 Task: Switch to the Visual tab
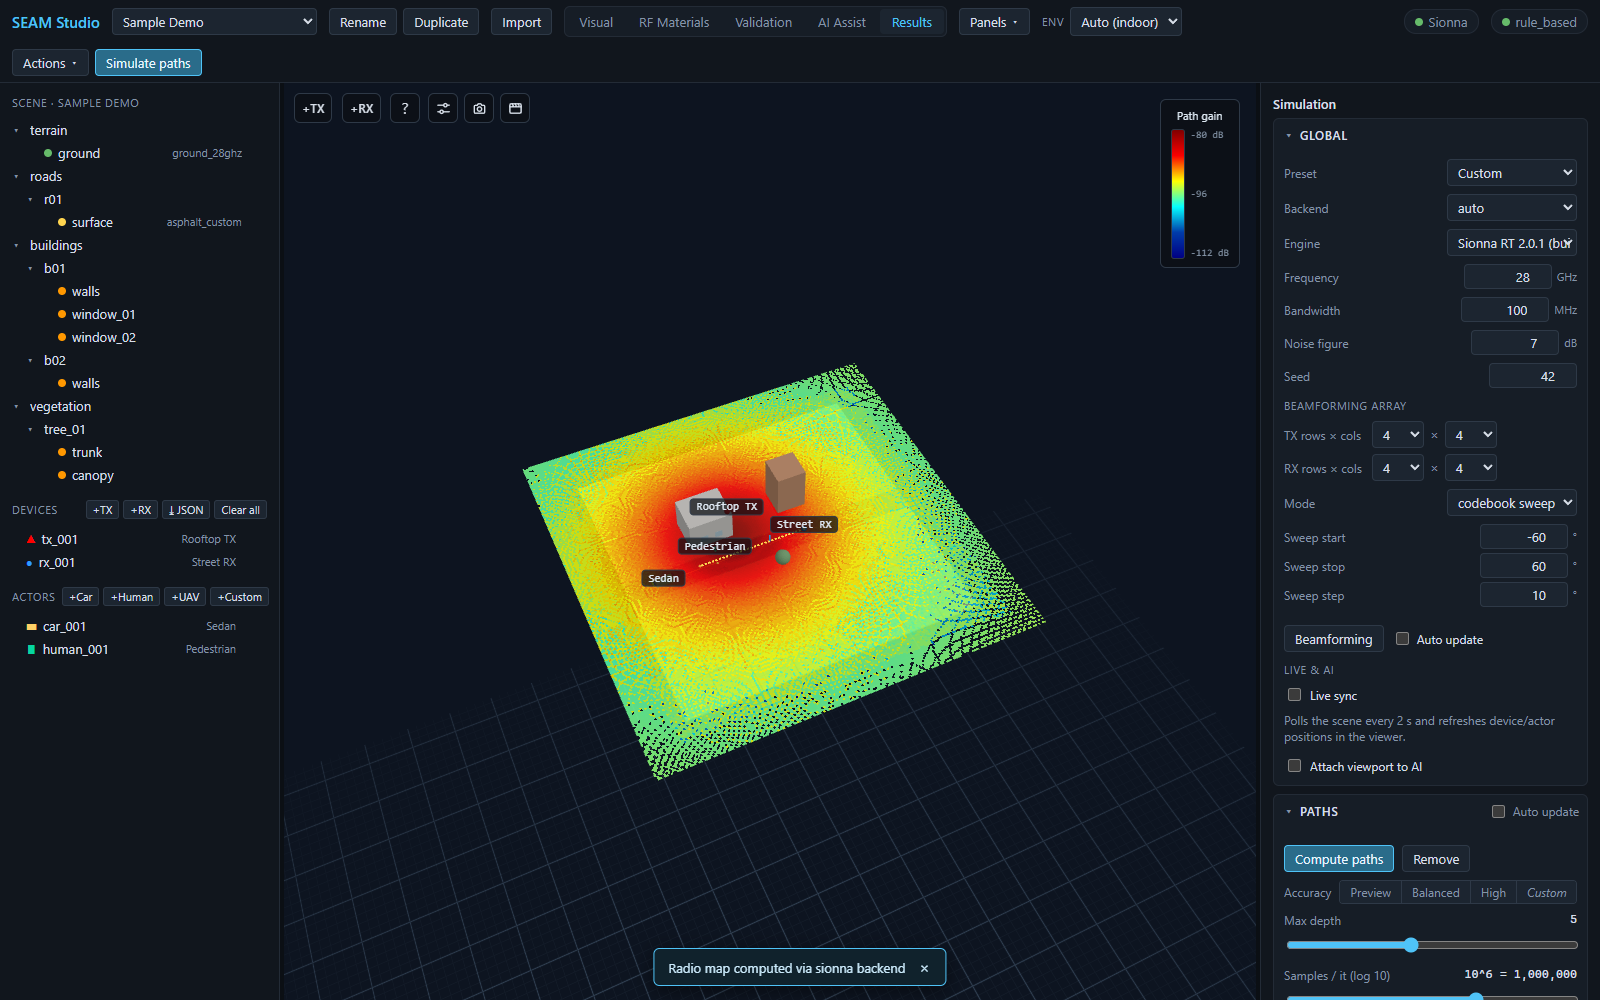pyautogui.click(x=596, y=22)
